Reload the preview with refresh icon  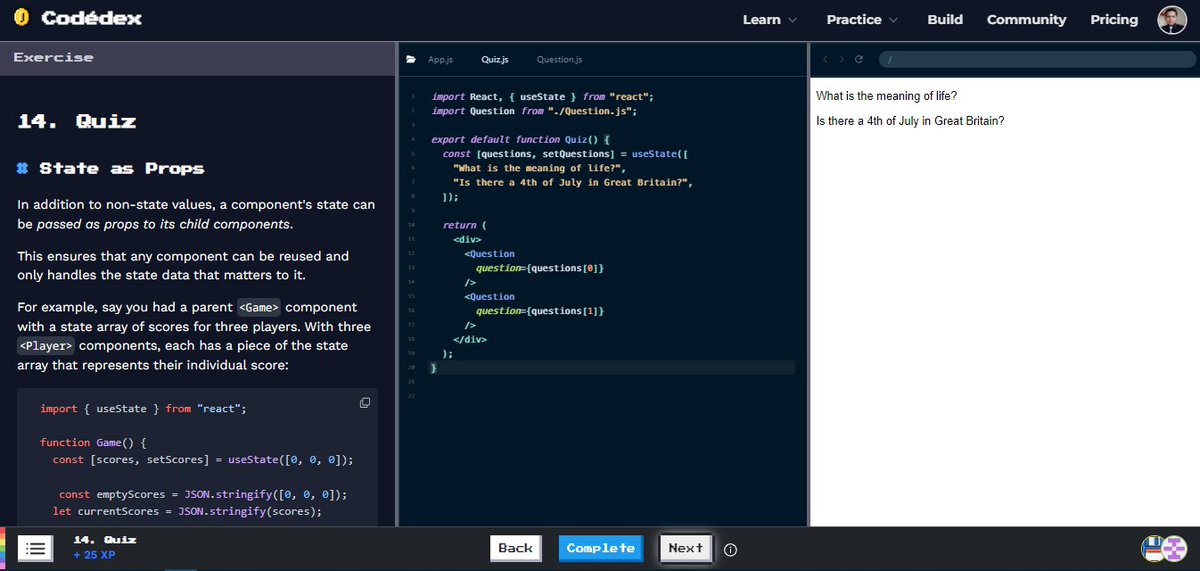click(x=859, y=60)
